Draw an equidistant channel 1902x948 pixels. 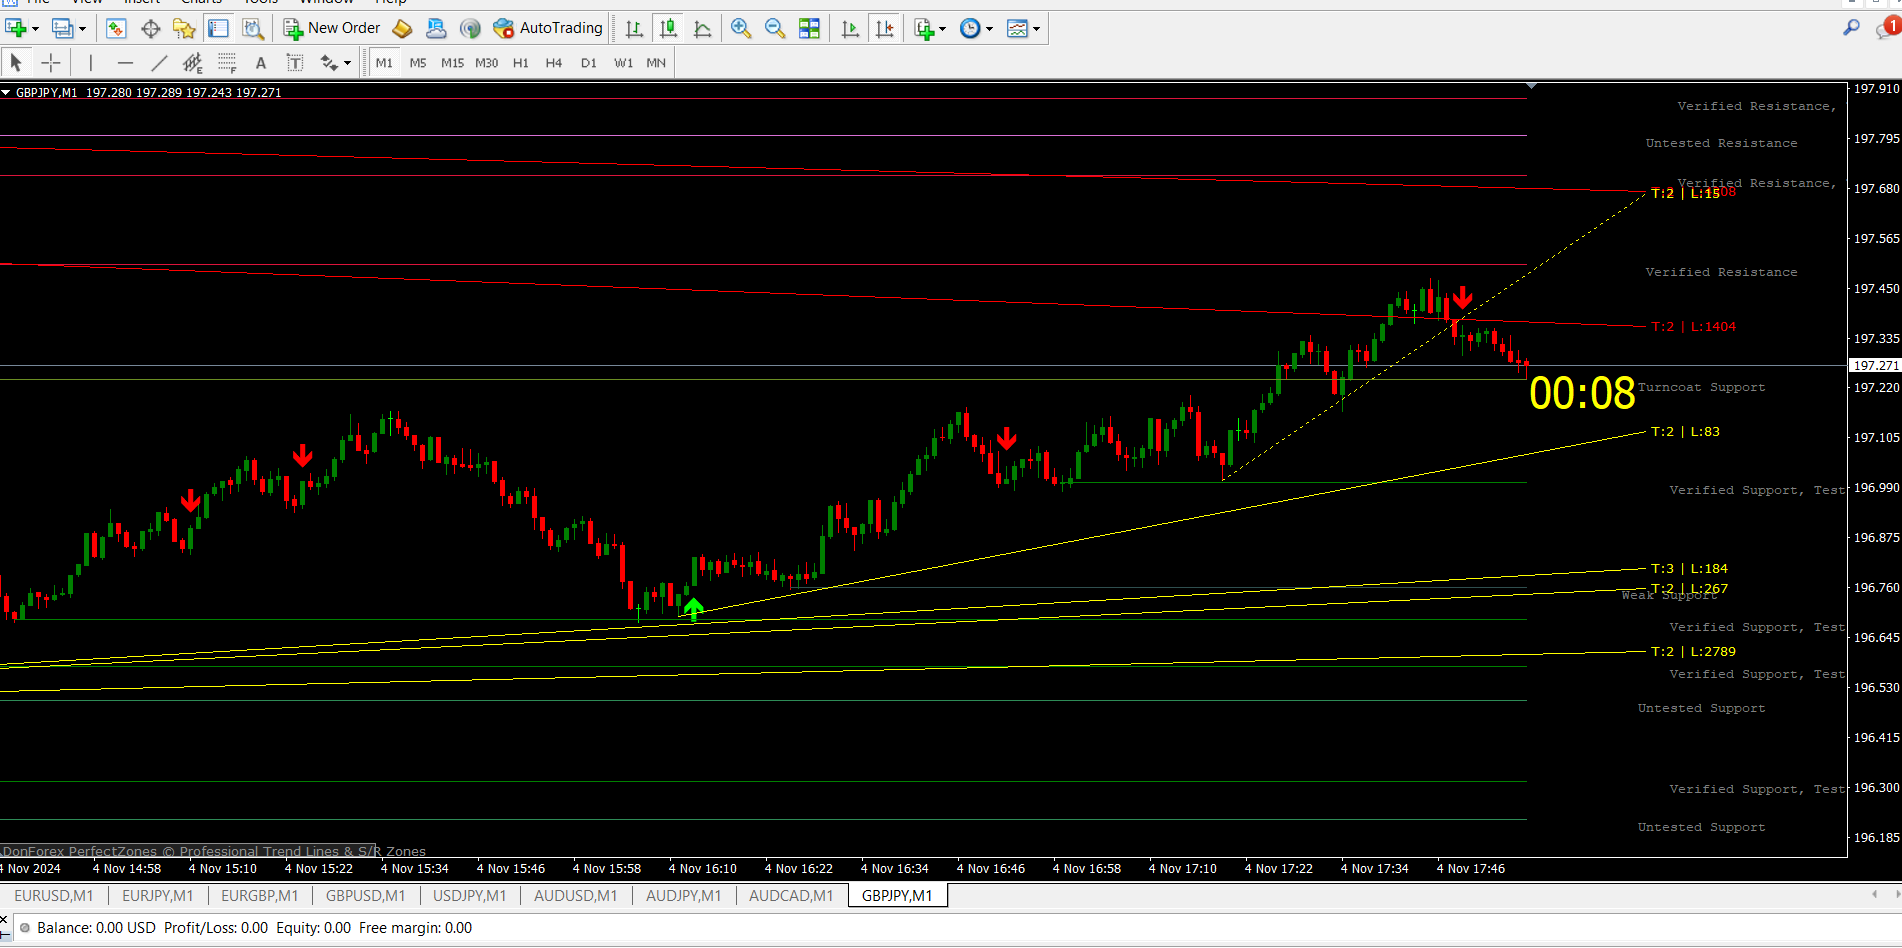tap(193, 63)
